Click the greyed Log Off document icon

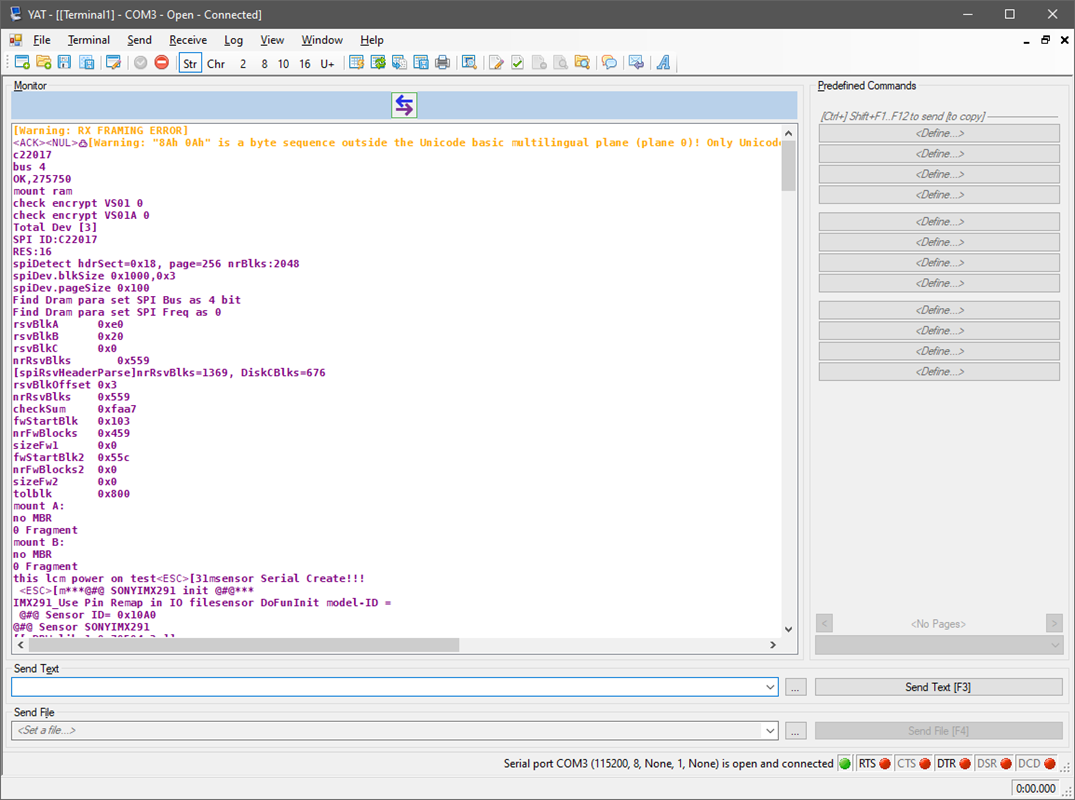coord(540,63)
